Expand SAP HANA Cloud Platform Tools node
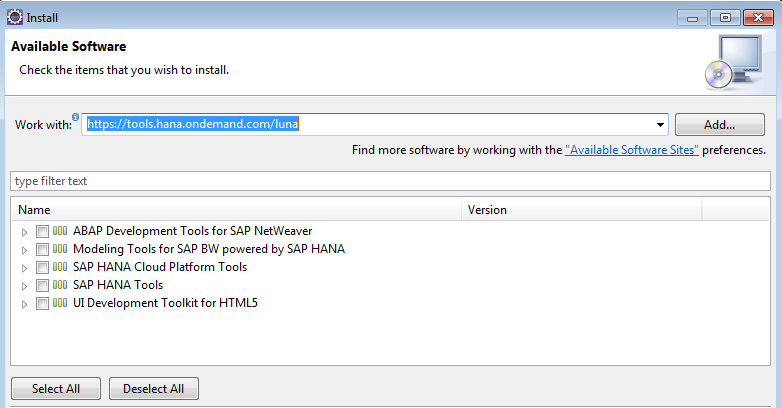Image resolution: width=782 pixels, height=408 pixels. click(x=24, y=268)
